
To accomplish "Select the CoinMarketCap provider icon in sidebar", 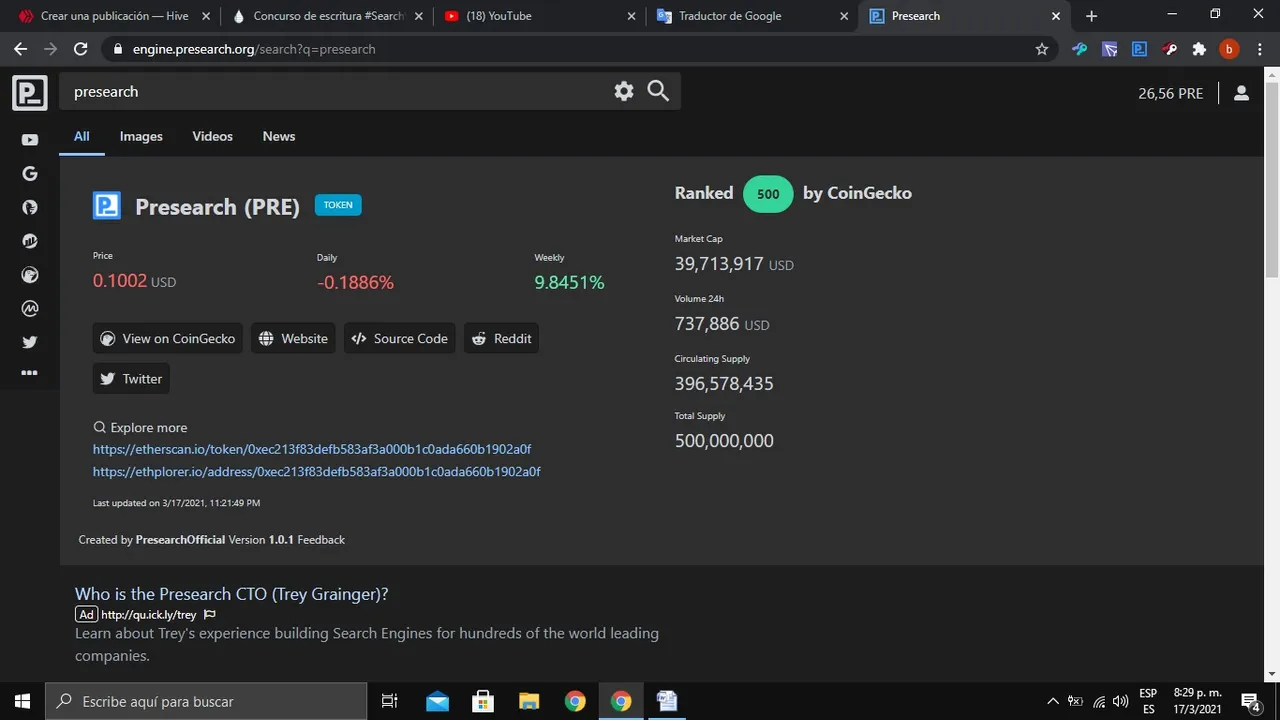I will [30, 309].
